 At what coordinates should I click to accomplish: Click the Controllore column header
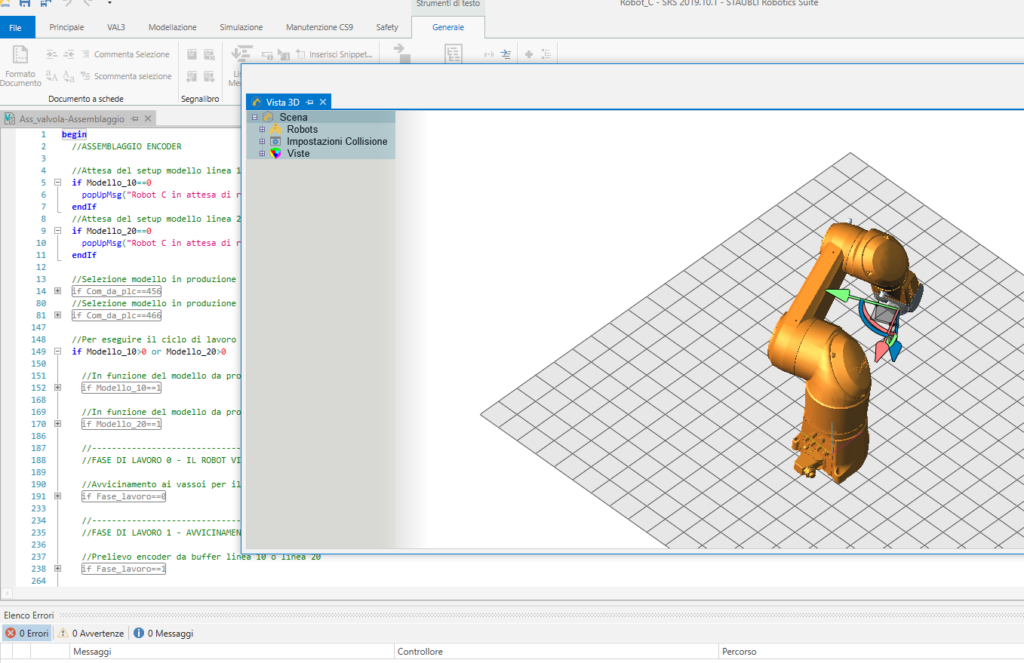tap(556, 652)
